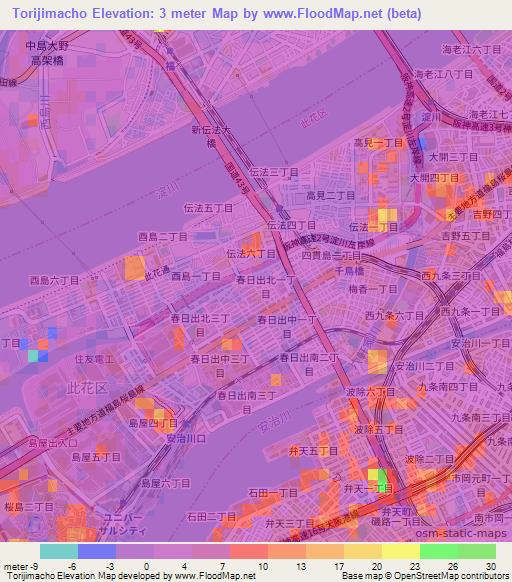The image size is (512, 582).
Task: Click the 西島二丁目 map label
Action: pyautogui.click(x=163, y=237)
